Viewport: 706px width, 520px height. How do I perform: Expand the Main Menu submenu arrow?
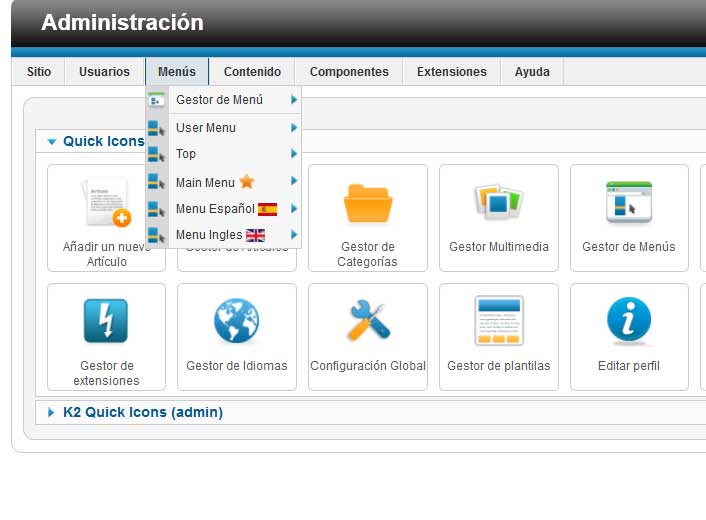[x=294, y=181]
